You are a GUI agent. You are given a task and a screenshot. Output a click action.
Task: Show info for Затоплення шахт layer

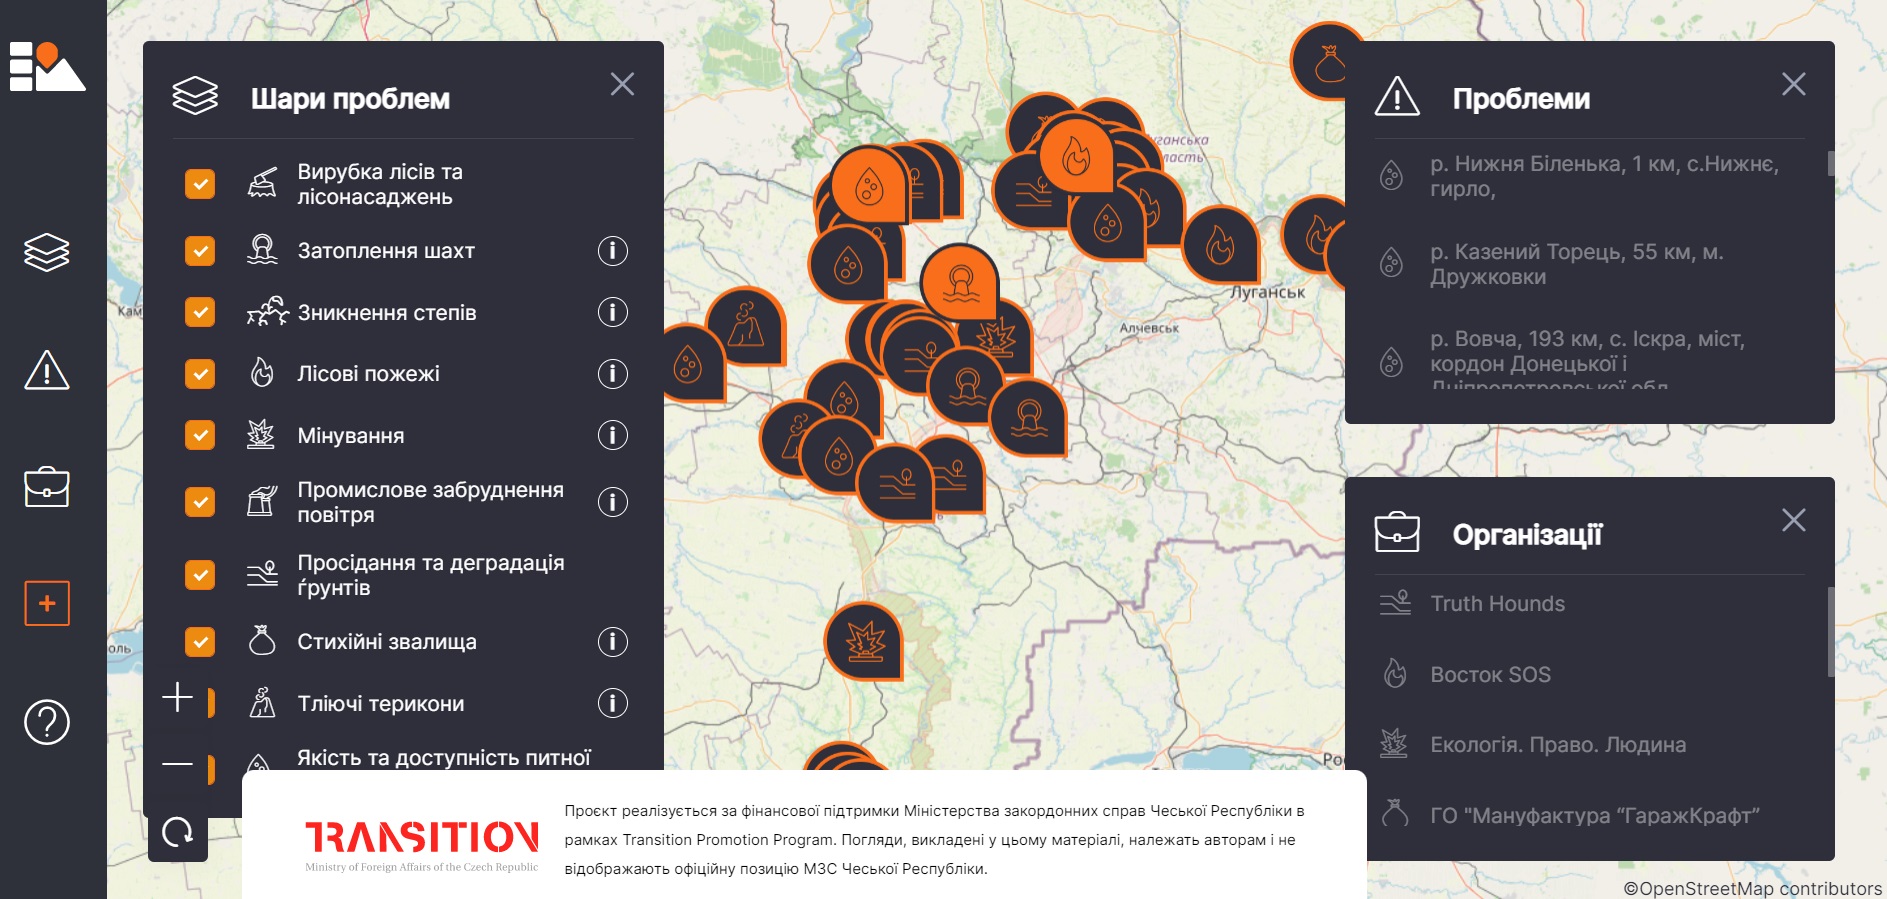pos(612,250)
